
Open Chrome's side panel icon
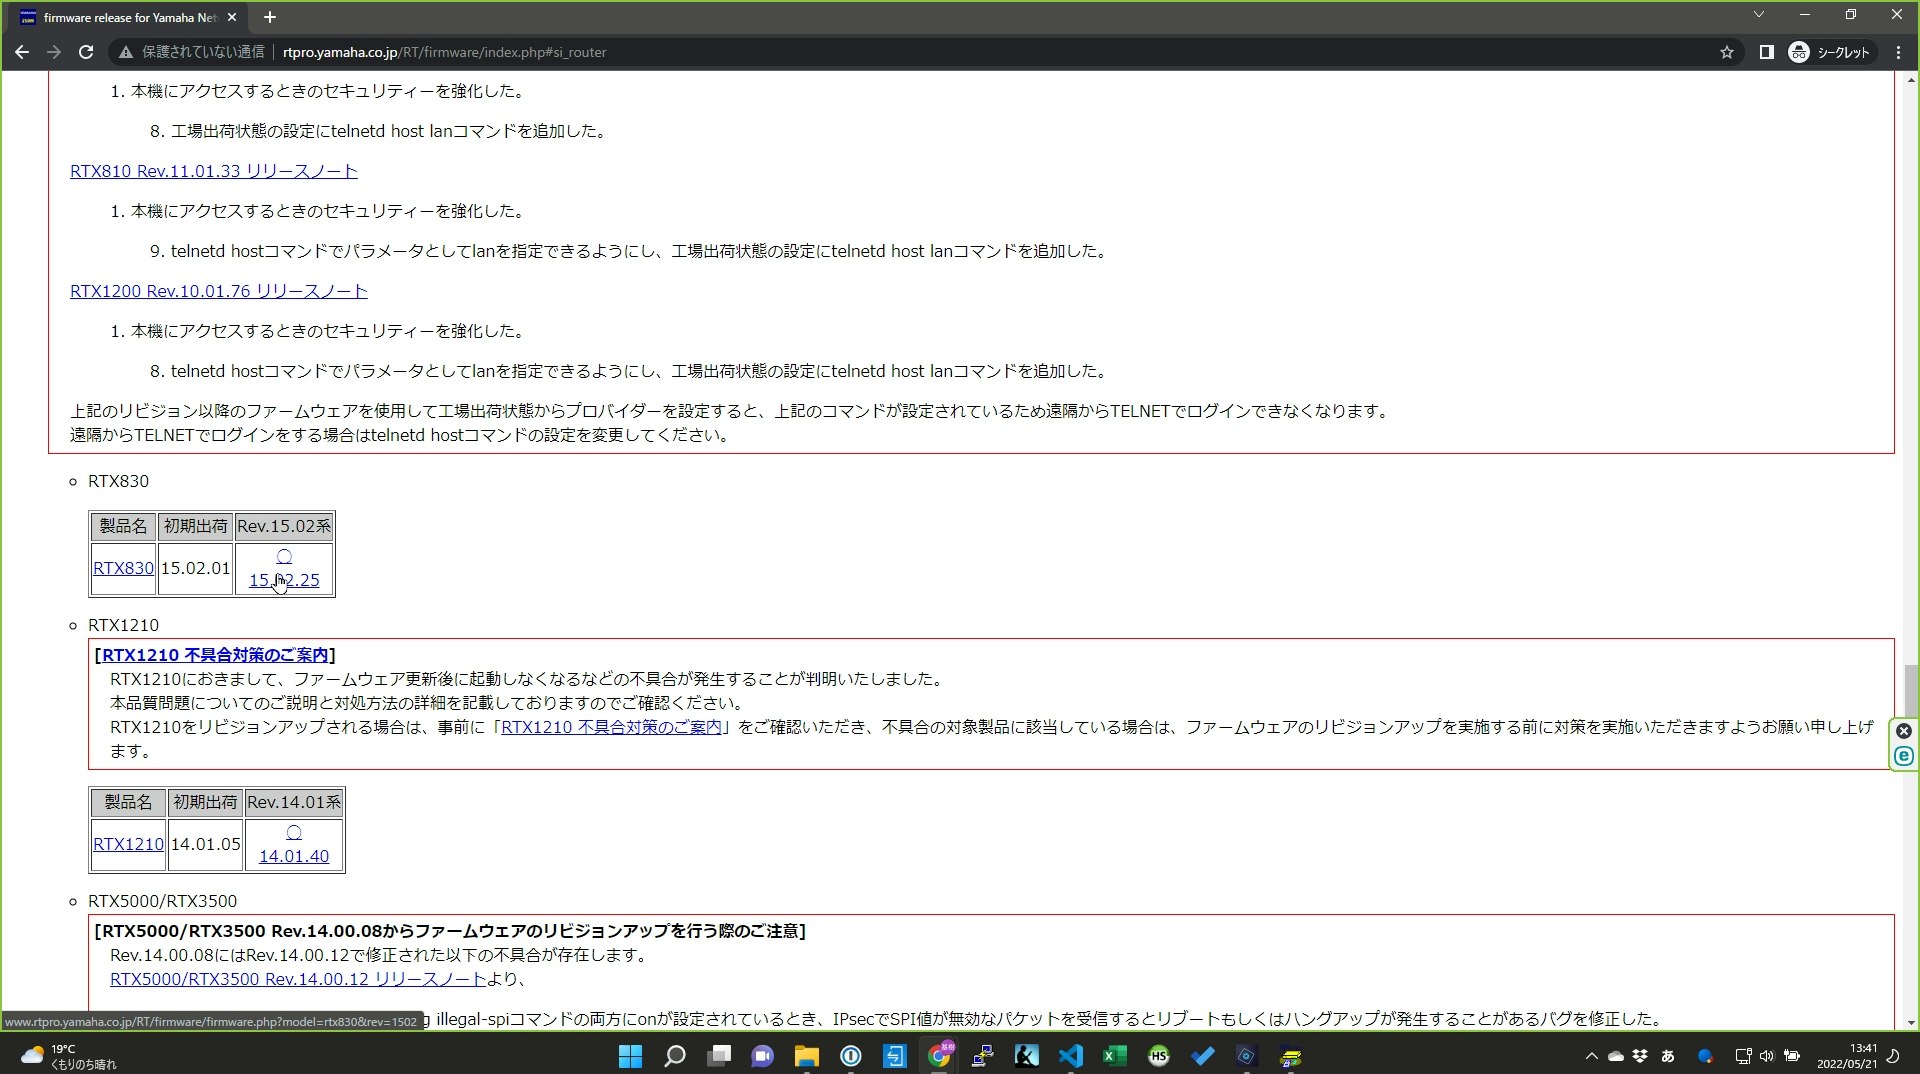pyautogui.click(x=1766, y=52)
